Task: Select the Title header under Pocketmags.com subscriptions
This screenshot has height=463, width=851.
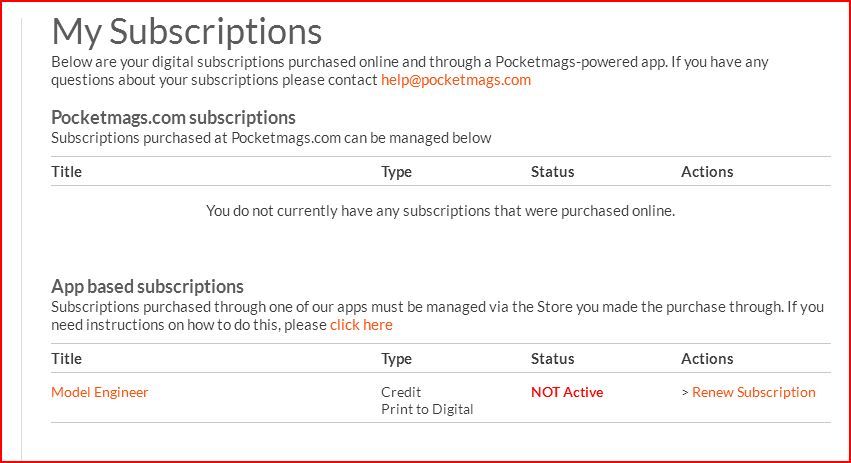Action: coord(66,172)
